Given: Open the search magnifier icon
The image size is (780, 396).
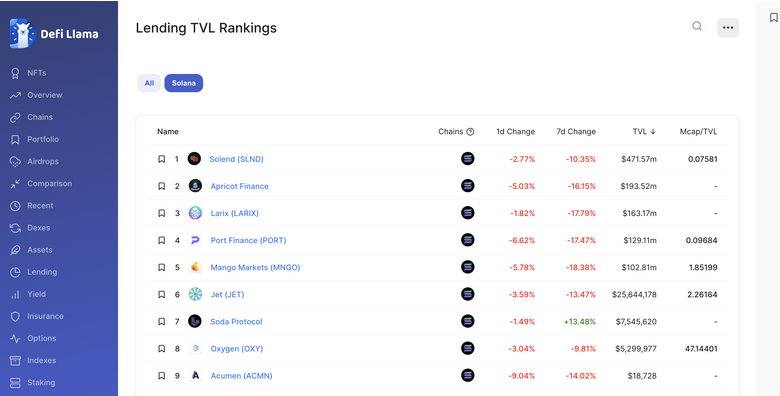Looking at the screenshot, I should click(697, 26).
